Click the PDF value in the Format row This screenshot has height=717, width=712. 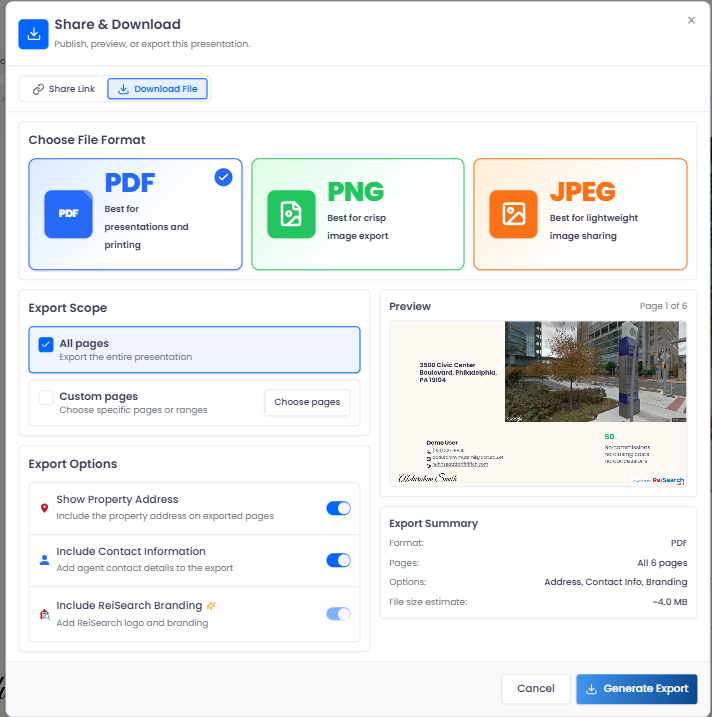tap(679, 543)
